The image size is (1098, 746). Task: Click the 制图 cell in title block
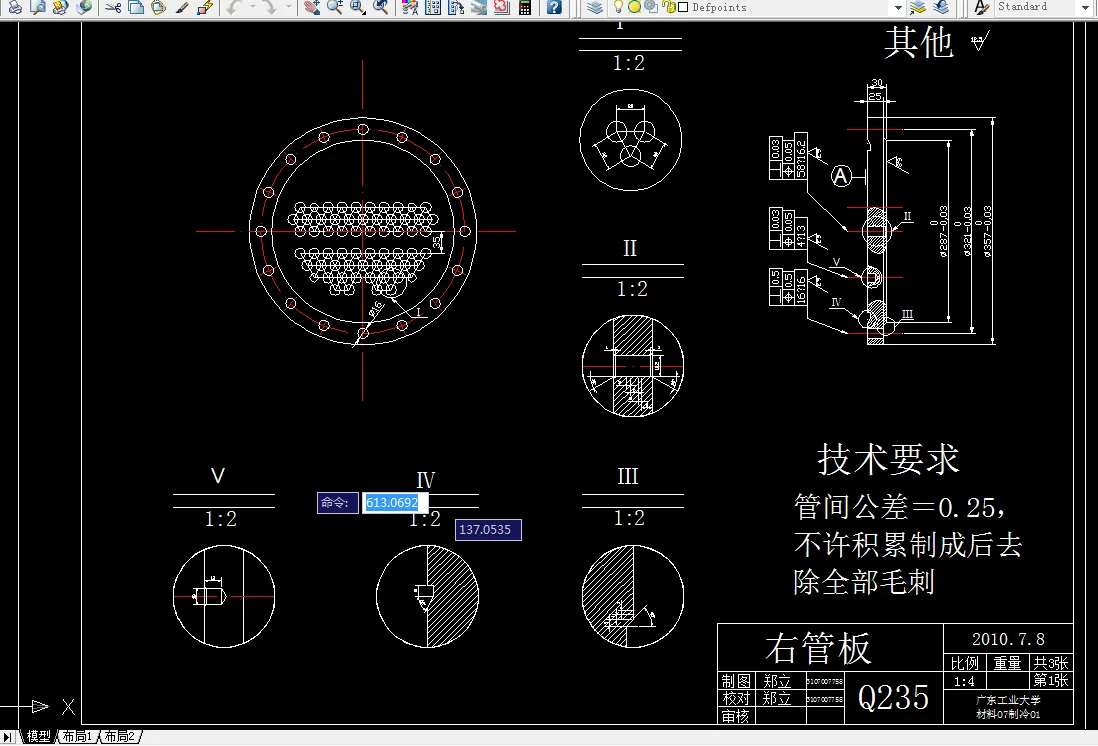coord(736,681)
